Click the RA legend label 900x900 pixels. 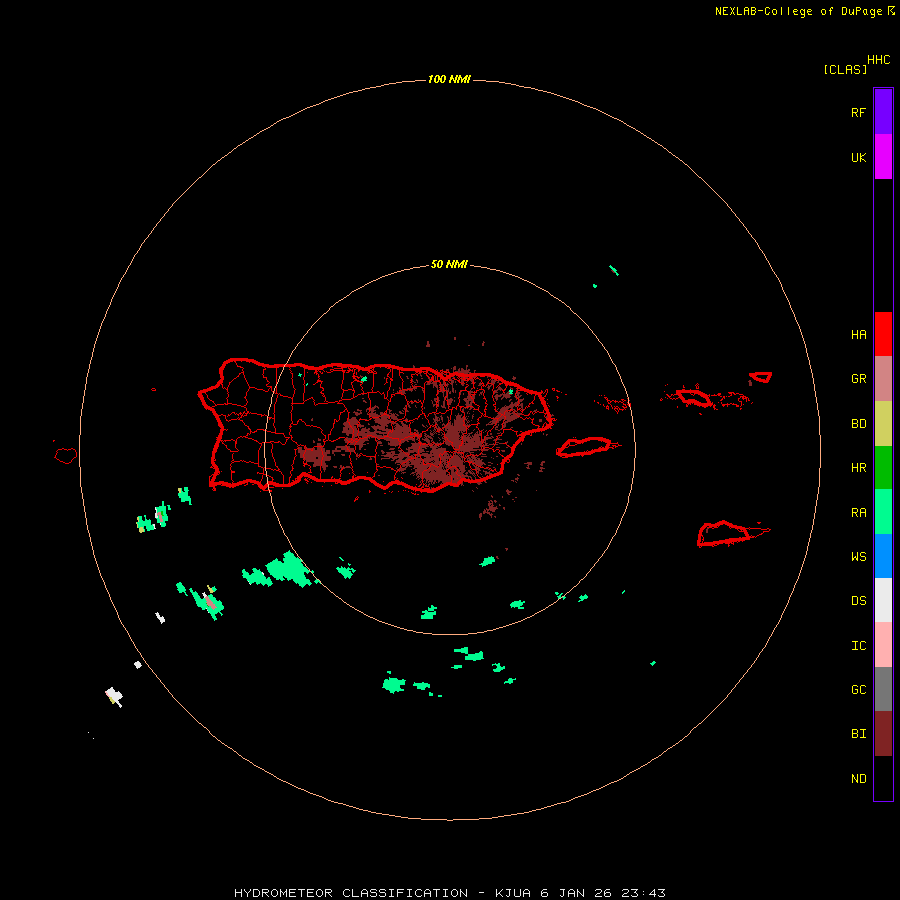click(858, 513)
